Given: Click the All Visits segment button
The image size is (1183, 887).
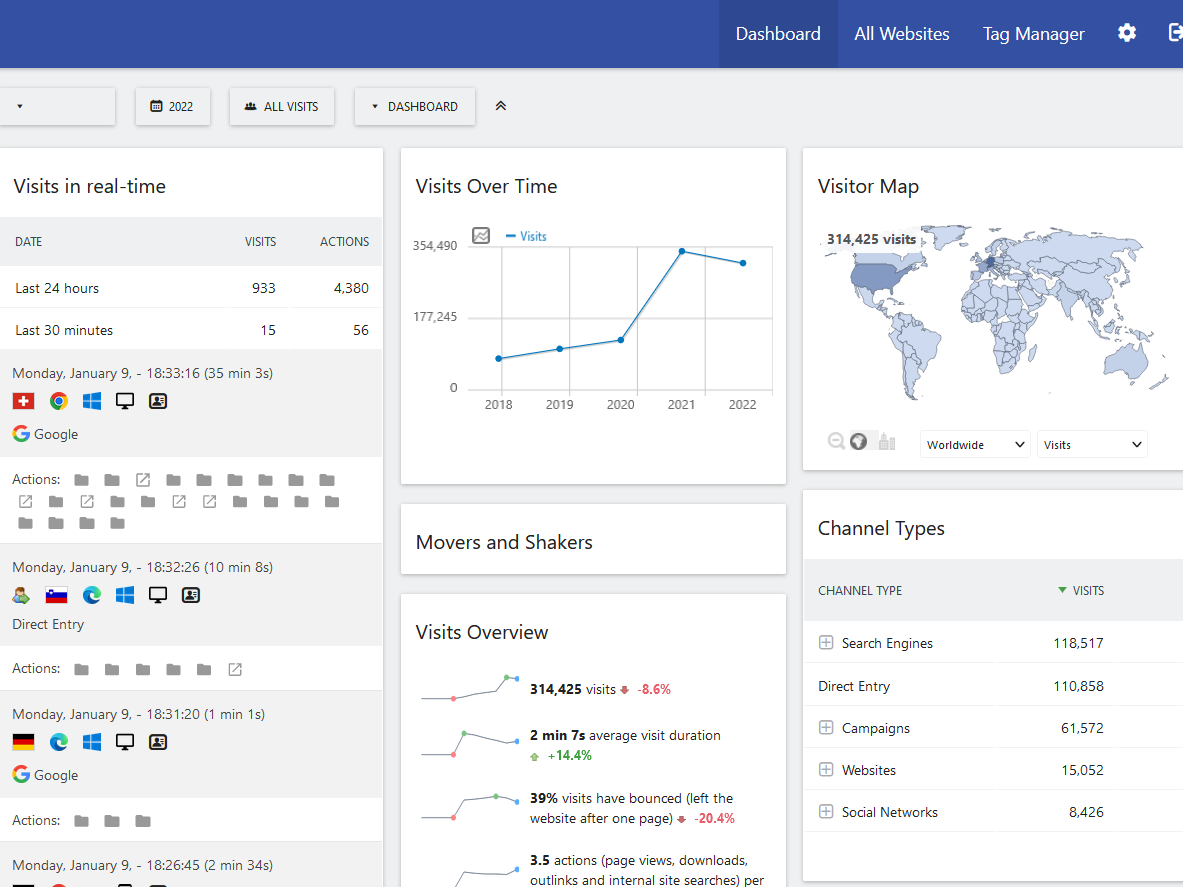Looking at the screenshot, I should coord(281,106).
